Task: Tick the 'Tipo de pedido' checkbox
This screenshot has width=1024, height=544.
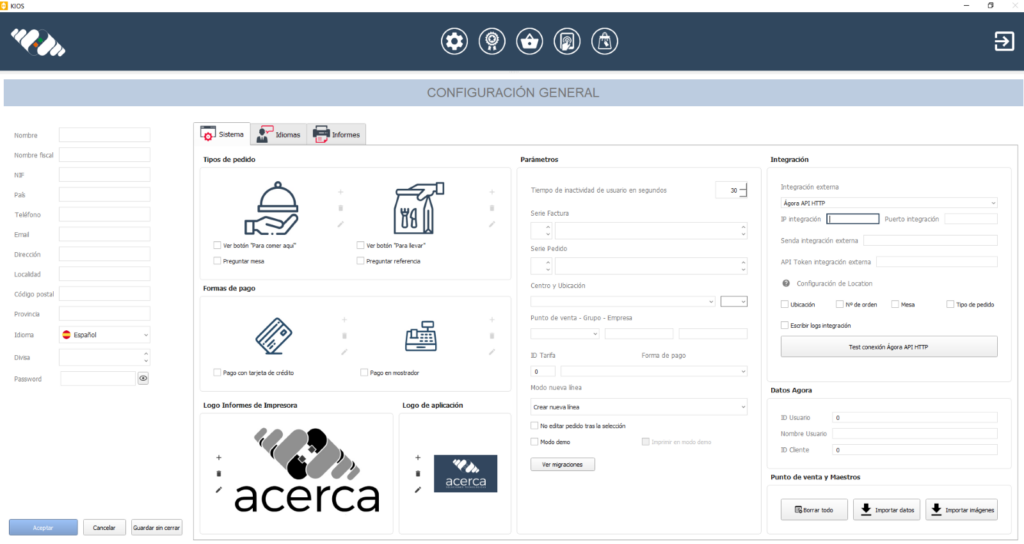Action: (950, 304)
